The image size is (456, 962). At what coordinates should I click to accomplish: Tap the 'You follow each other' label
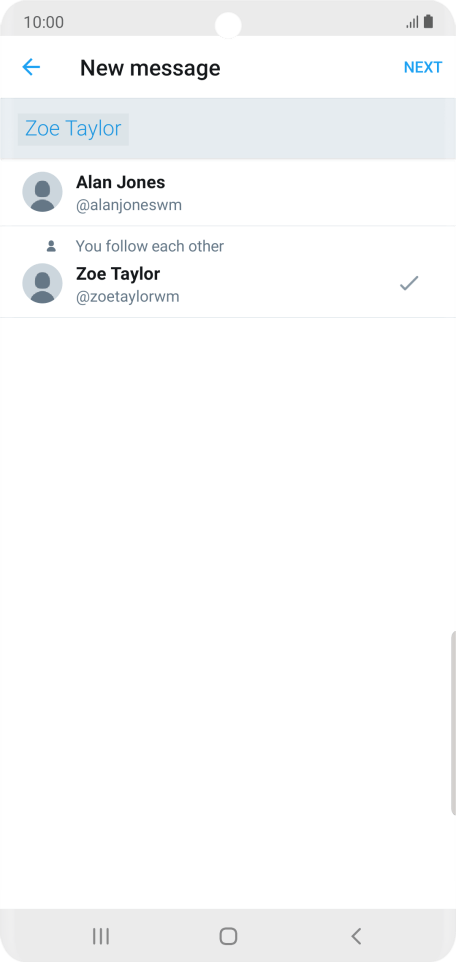[150, 246]
